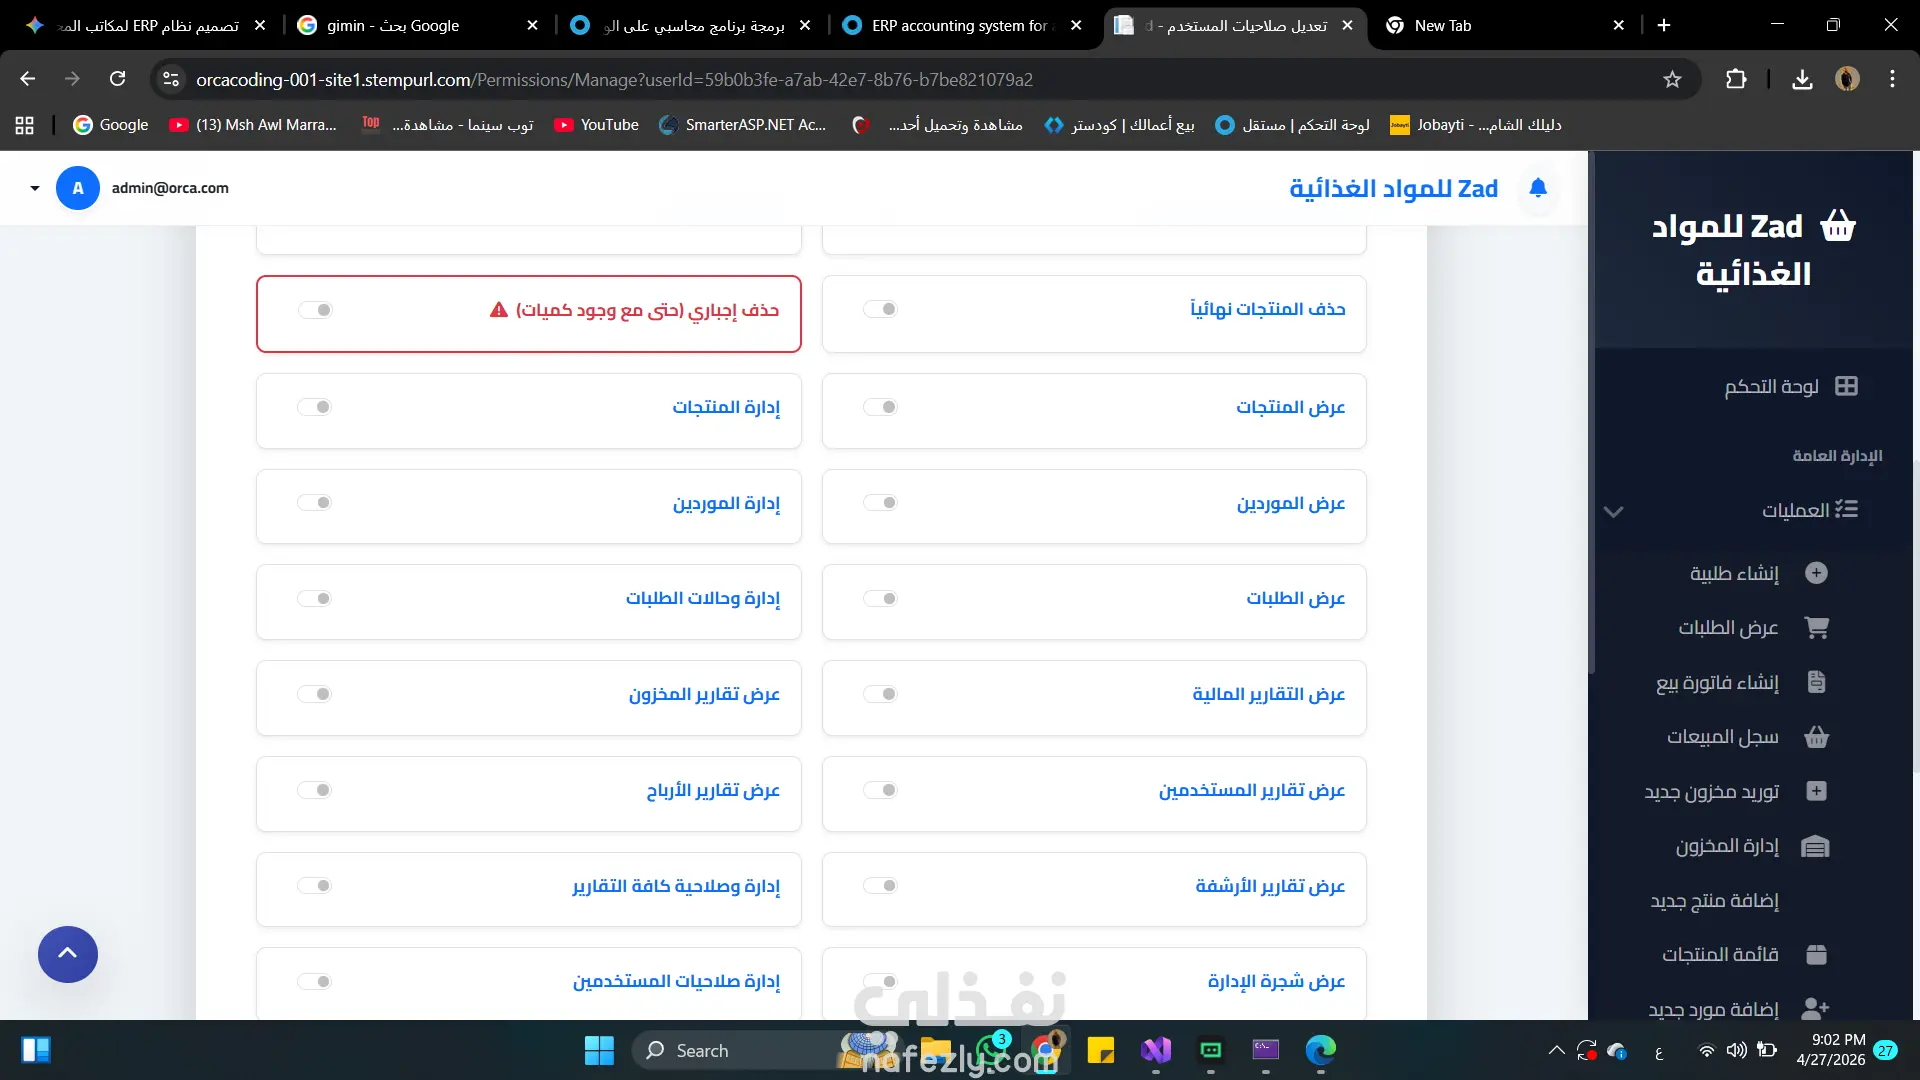1920x1080 pixels.
Task: Click the invoice icon beside إنشاء فاتورة بيع
Action: [1816, 682]
